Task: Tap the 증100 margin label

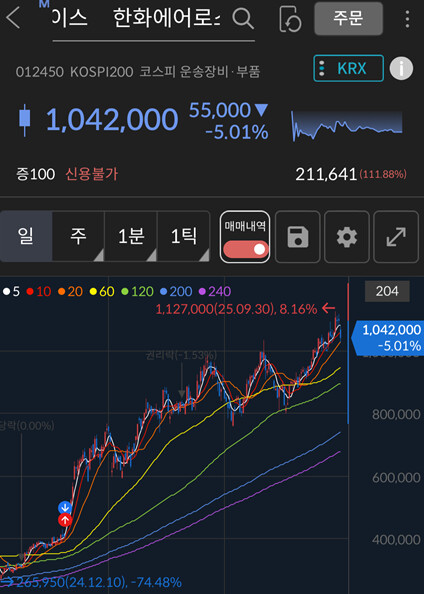Action: [35, 174]
